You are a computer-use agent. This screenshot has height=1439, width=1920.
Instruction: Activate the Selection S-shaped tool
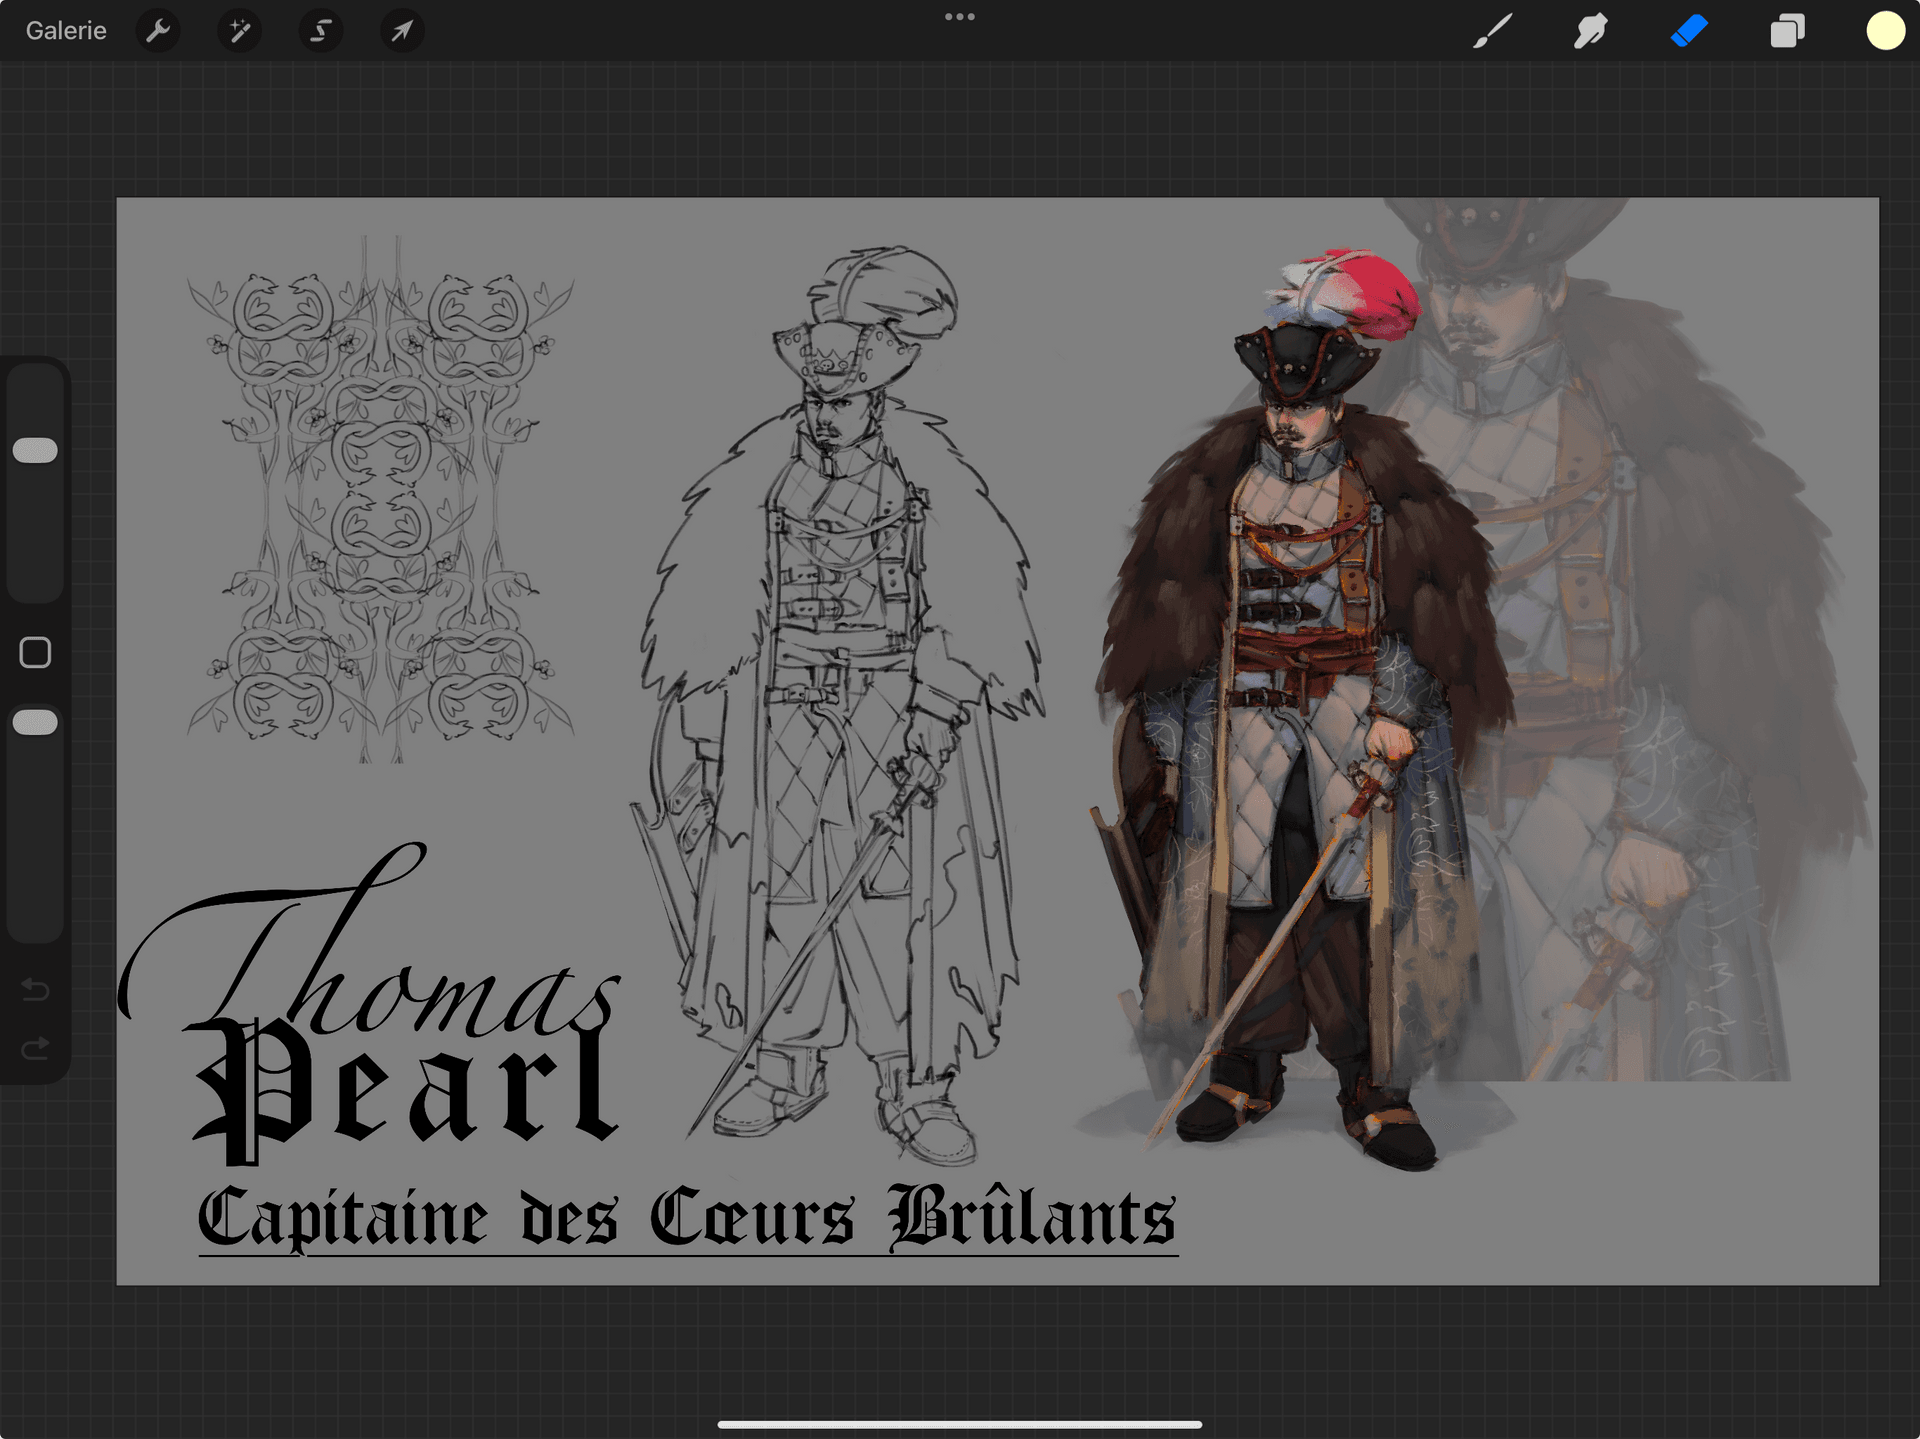[x=320, y=31]
